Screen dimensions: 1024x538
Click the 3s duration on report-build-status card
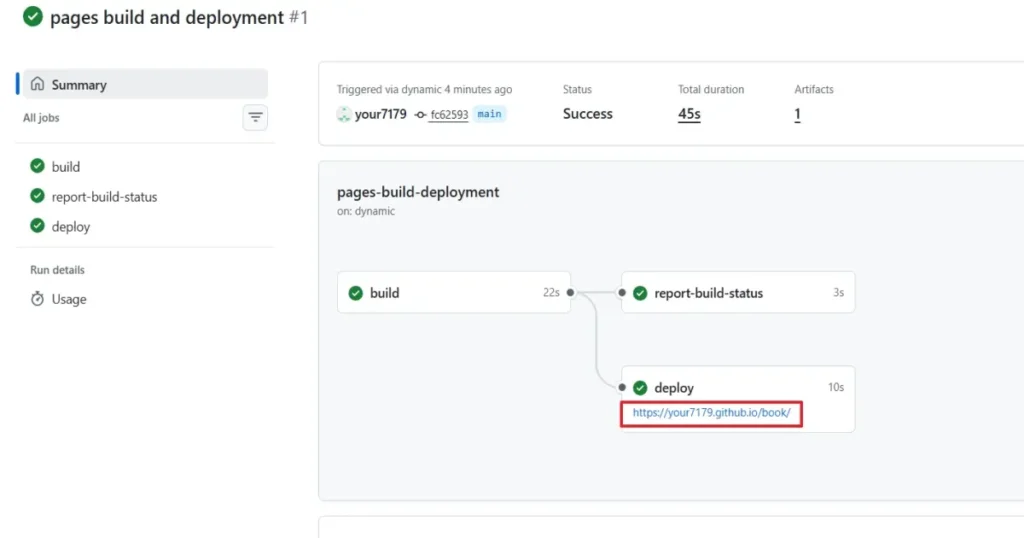(839, 293)
